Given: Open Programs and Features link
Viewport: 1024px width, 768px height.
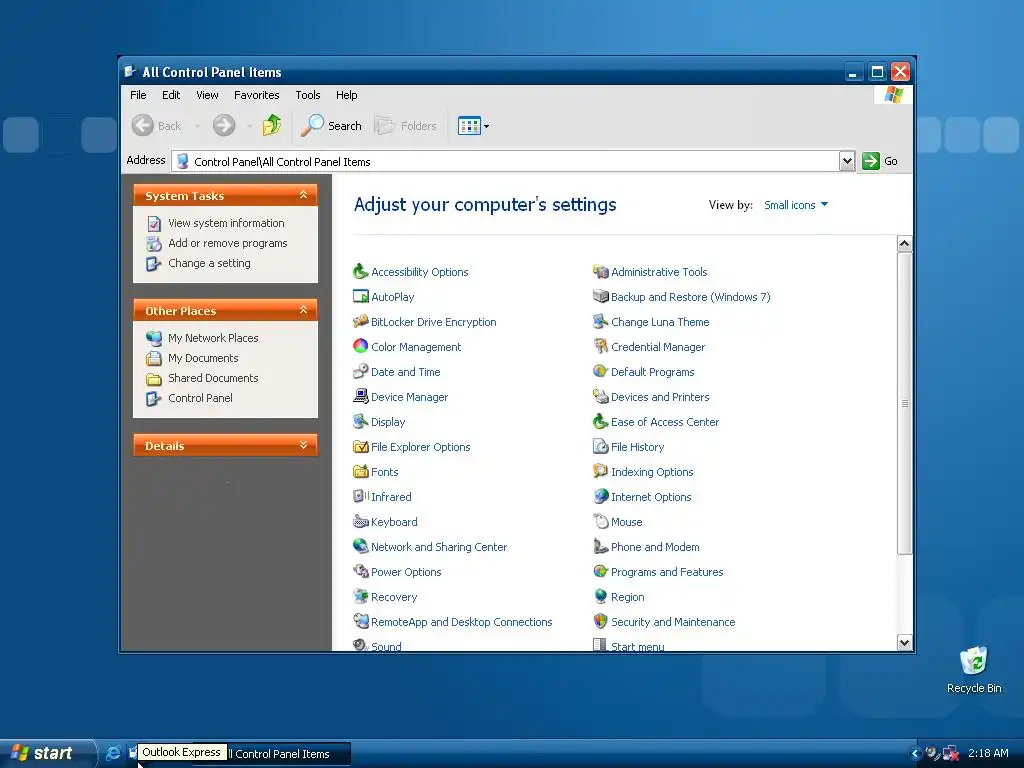Looking at the screenshot, I should pos(667,571).
